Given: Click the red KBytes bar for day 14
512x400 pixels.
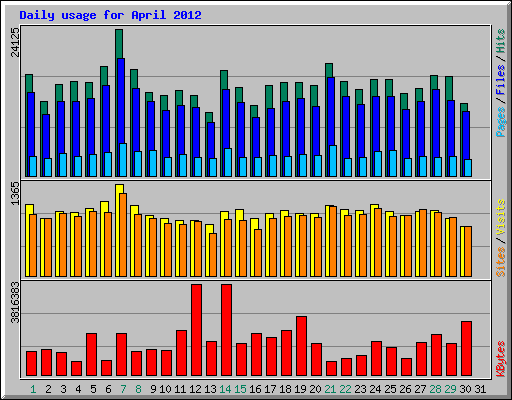Looking at the screenshot, I should (226, 330).
